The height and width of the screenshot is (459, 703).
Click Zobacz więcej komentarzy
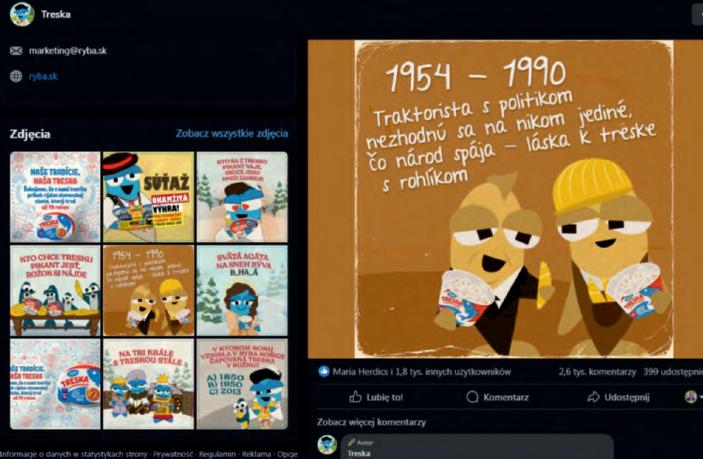tap(371, 422)
